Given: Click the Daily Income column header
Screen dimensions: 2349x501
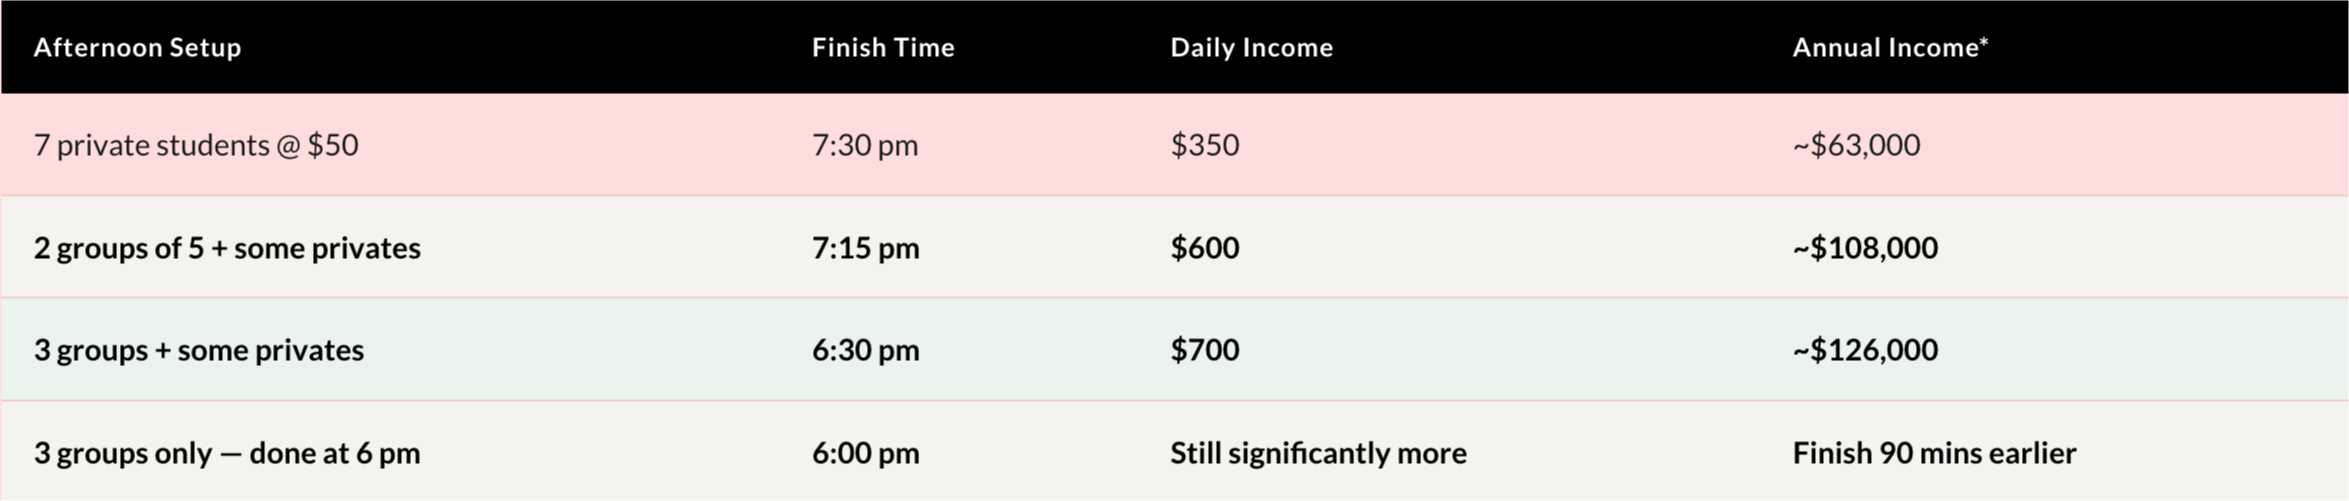Looking at the screenshot, I should pos(1251,47).
